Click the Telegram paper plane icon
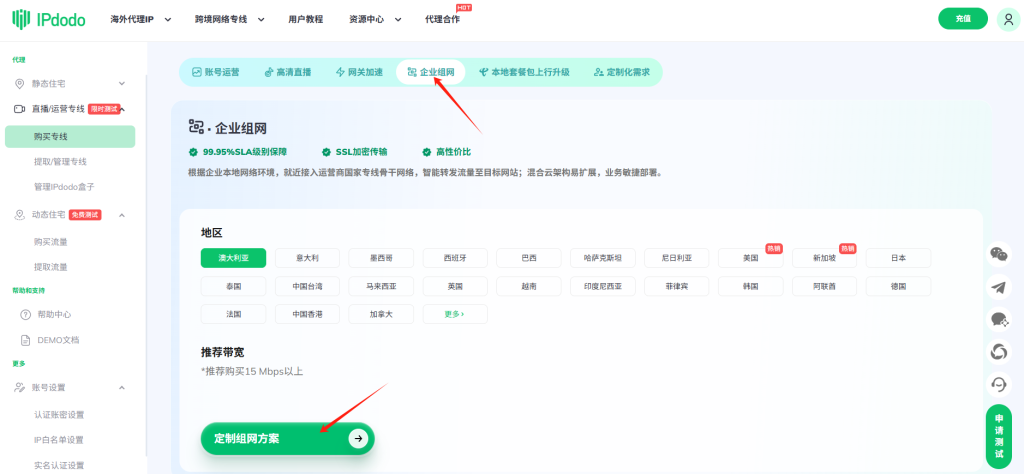The width and height of the screenshot is (1024, 474). (x=999, y=287)
